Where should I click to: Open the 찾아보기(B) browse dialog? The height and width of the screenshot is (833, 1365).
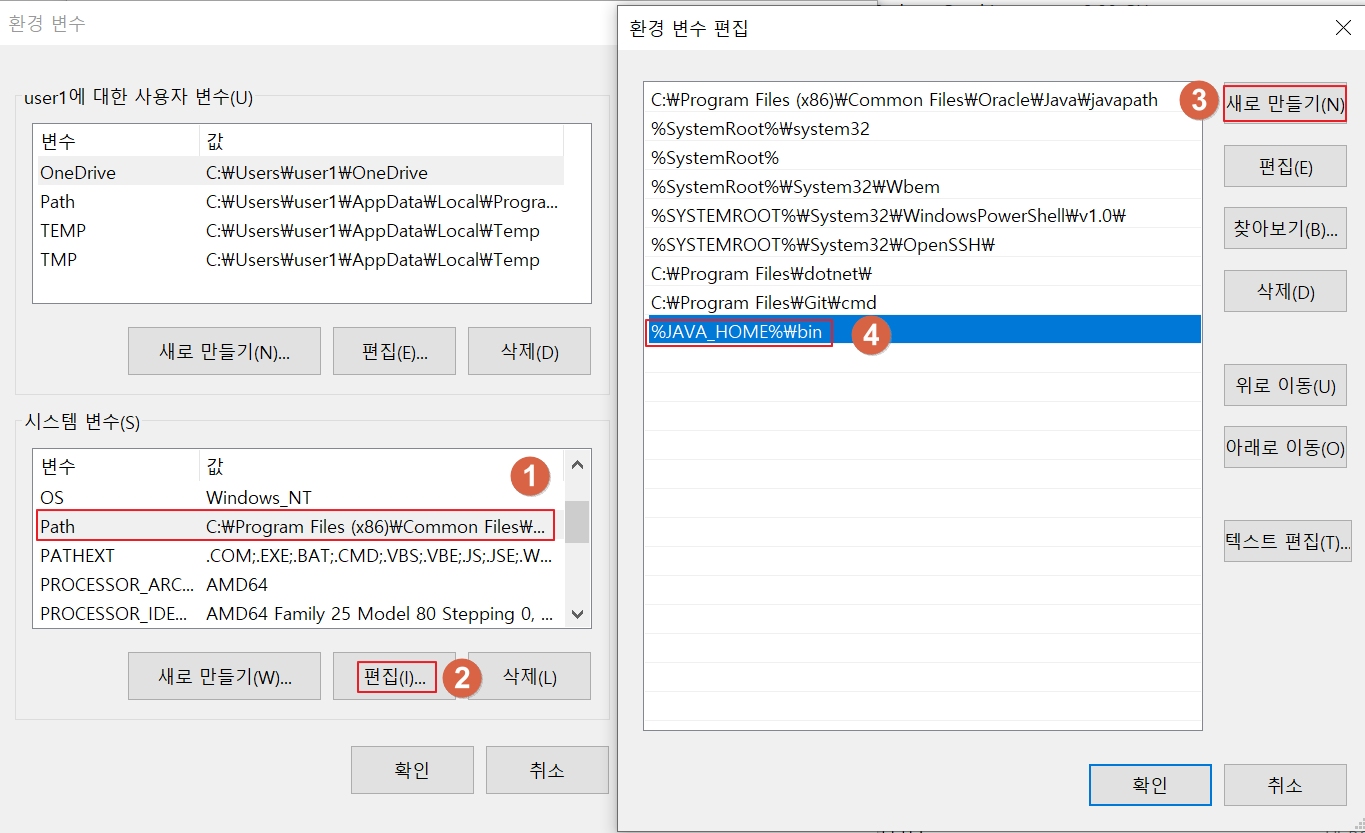1284,228
